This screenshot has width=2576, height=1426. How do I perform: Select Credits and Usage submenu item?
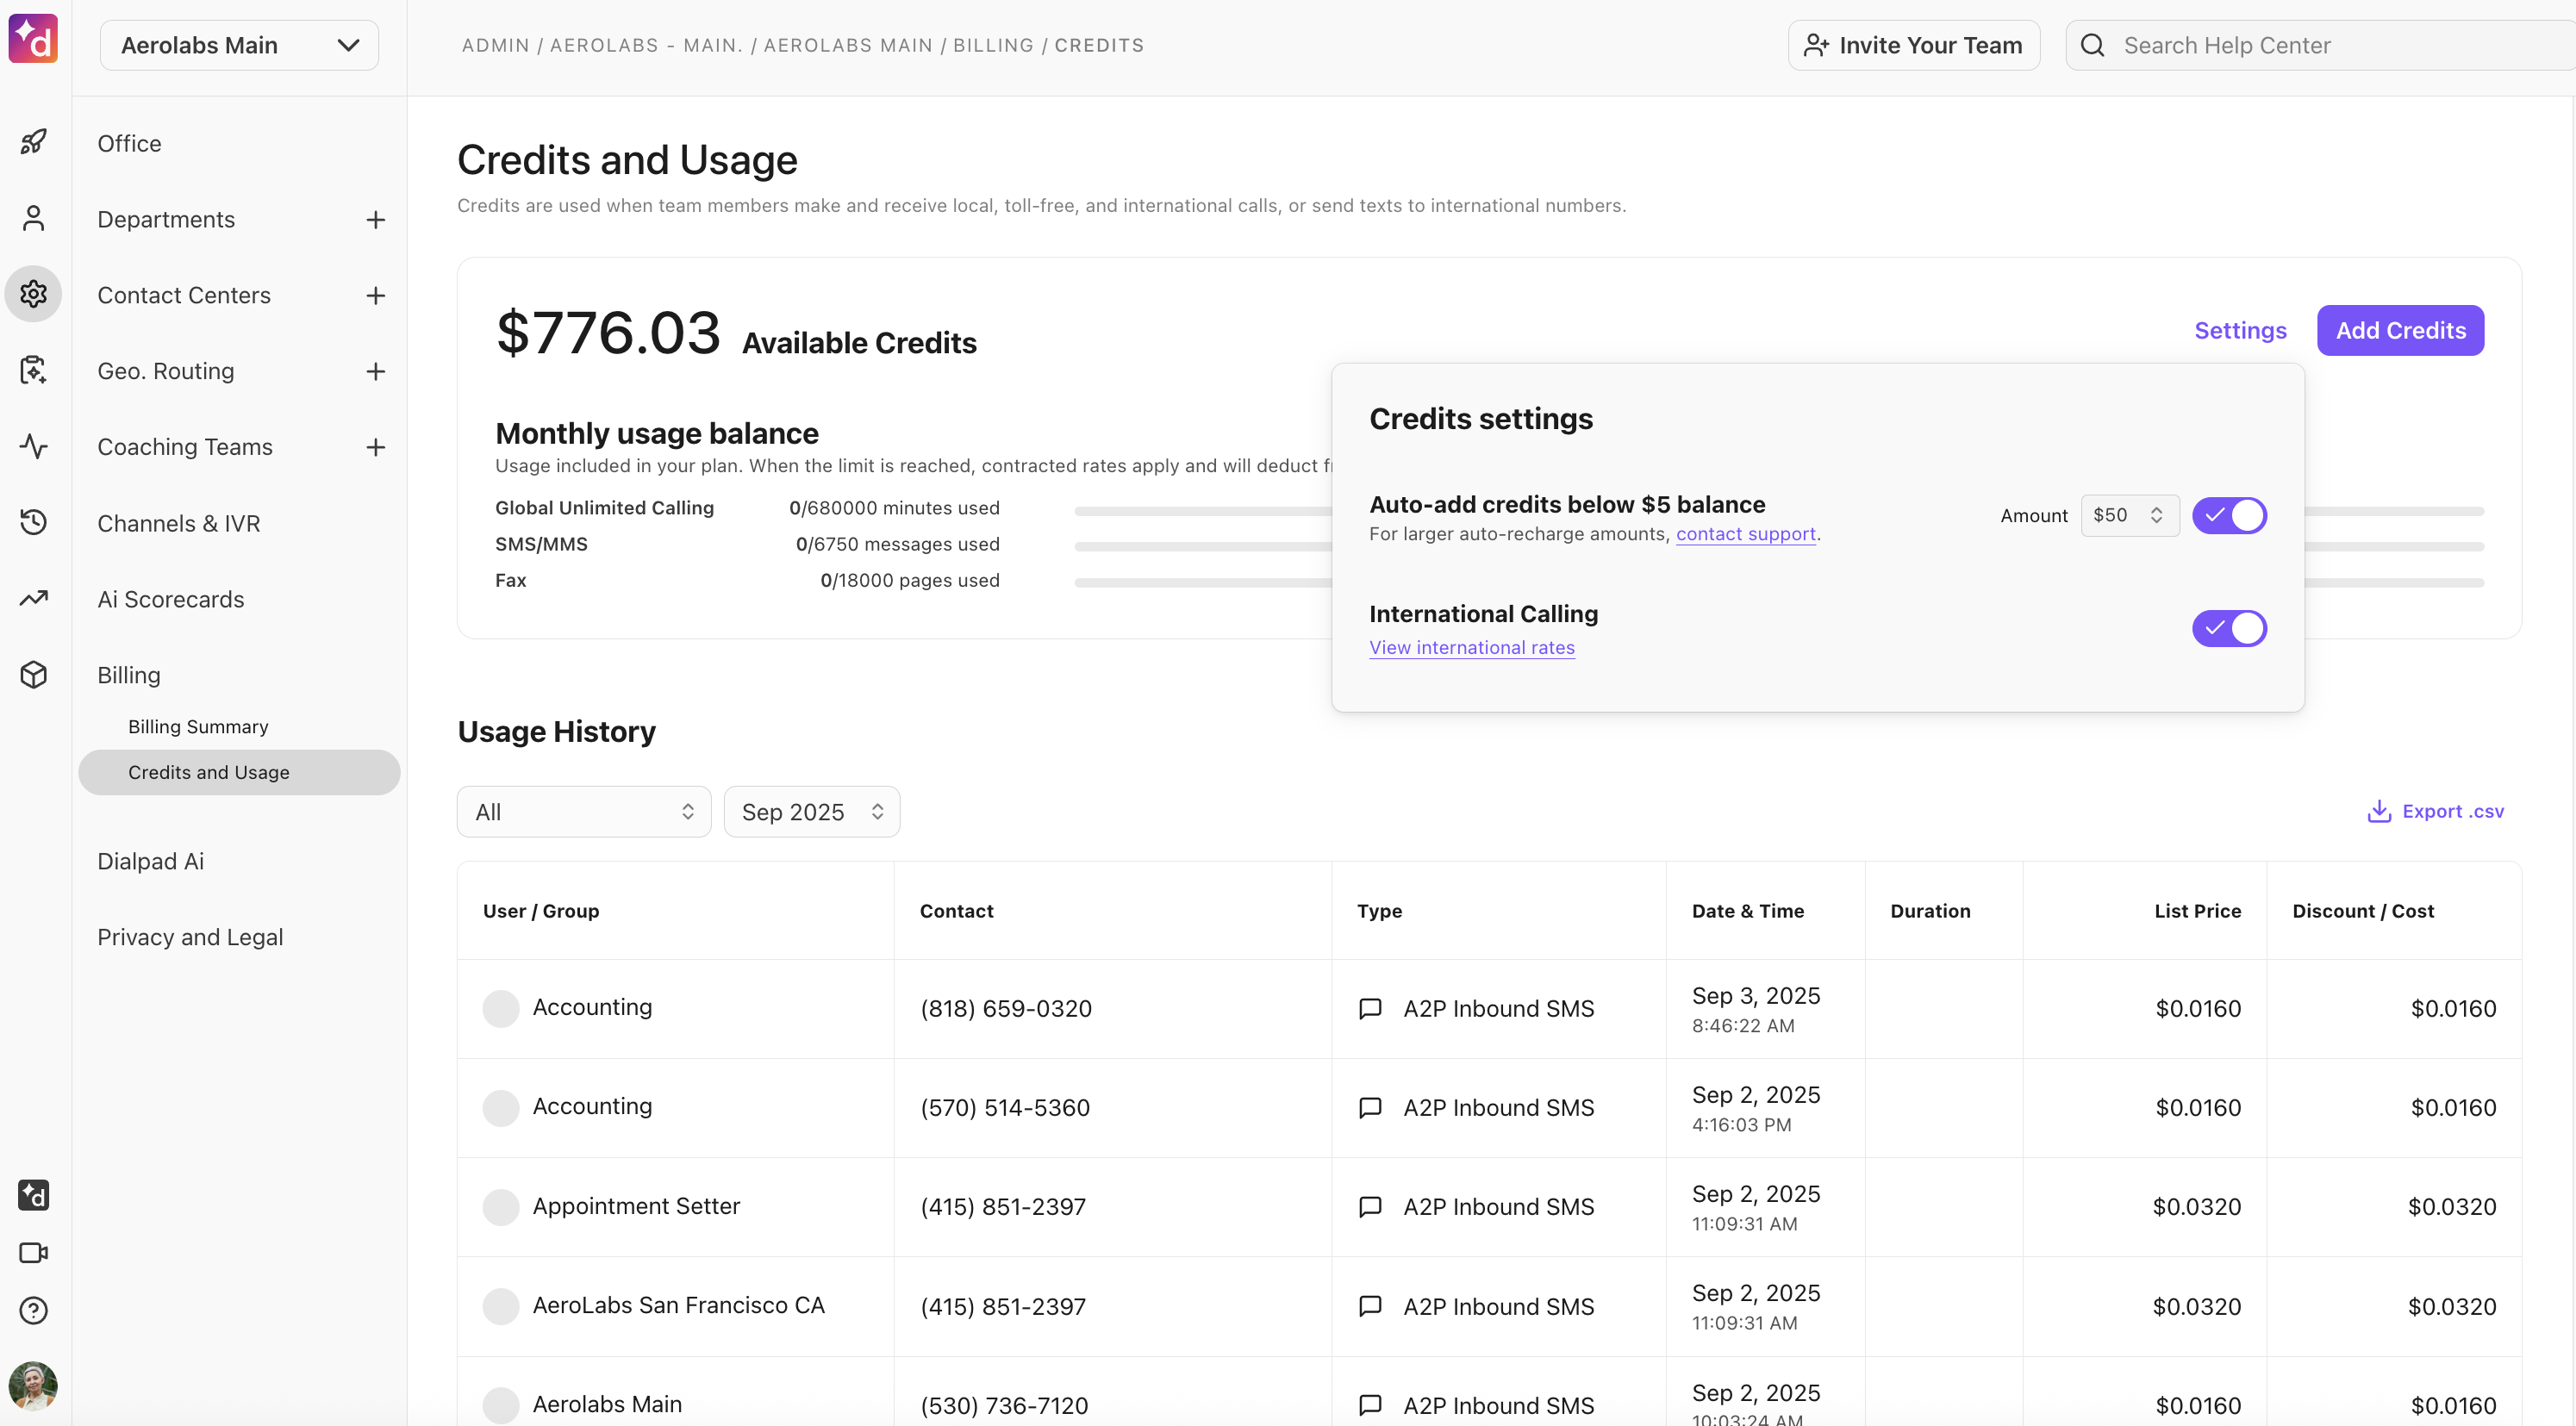point(239,772)
